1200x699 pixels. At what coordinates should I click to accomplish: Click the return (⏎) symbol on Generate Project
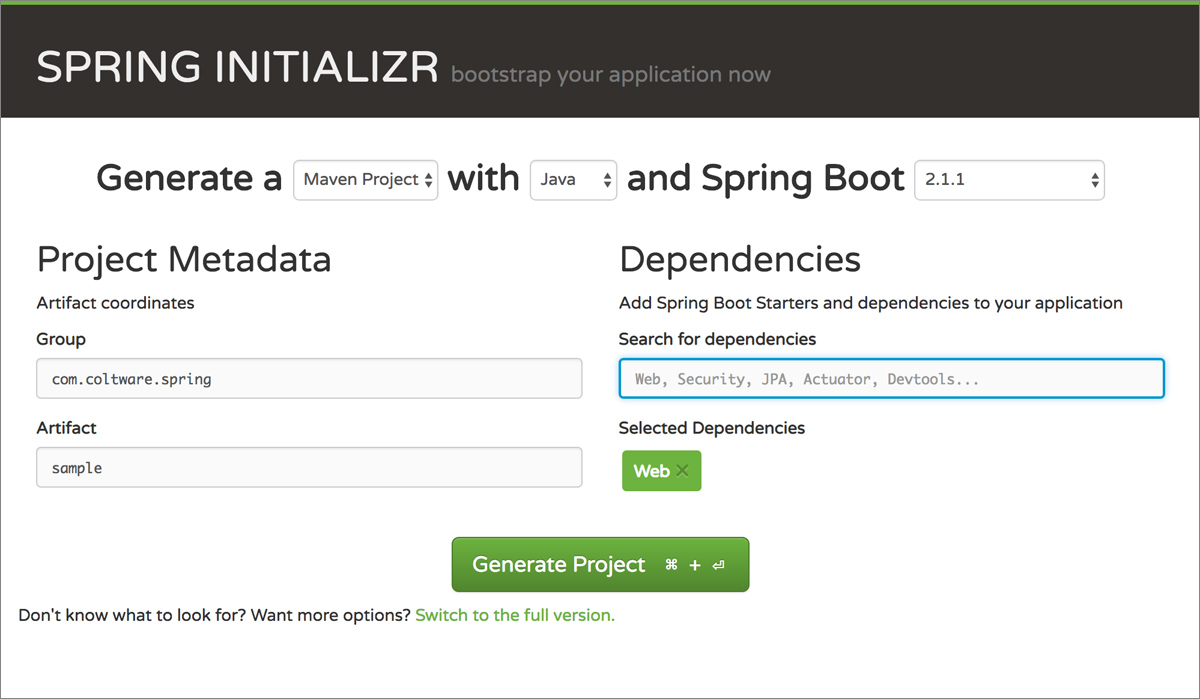717,565
